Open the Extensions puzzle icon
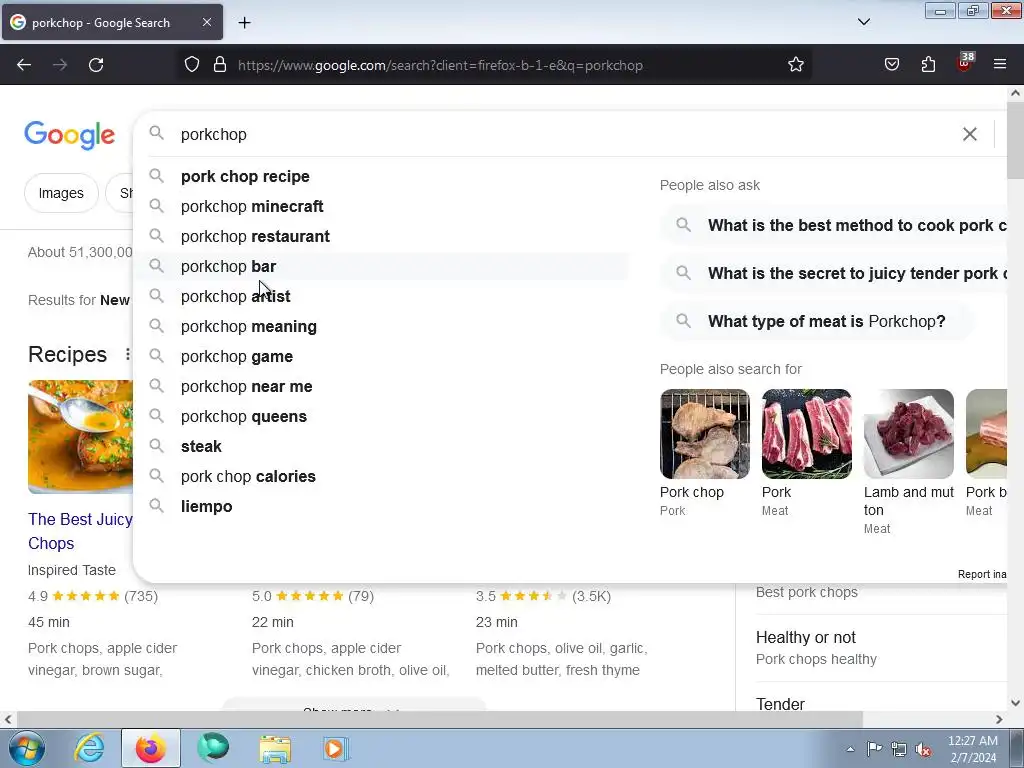The height and width of the screenshot is (768, 1024). tap(928, 65)
